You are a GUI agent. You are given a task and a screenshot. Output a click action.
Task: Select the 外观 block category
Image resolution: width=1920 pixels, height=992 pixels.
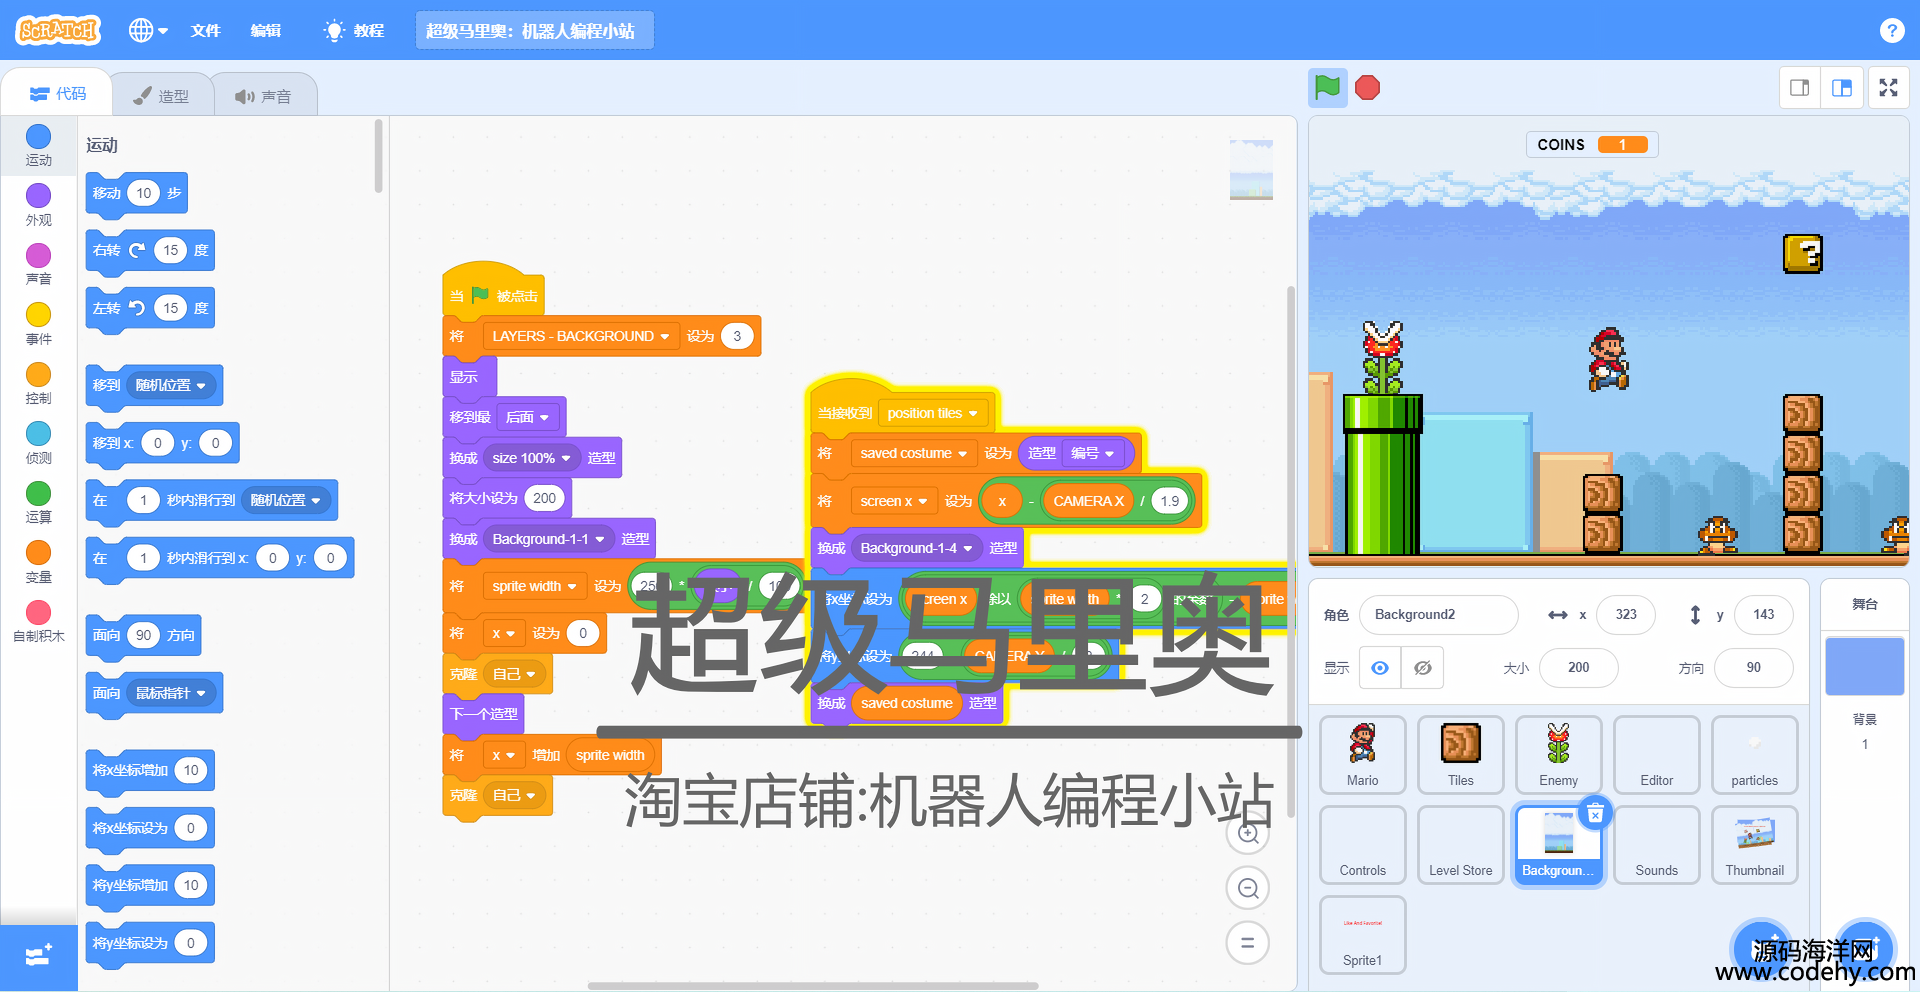[x=38, y=205]
